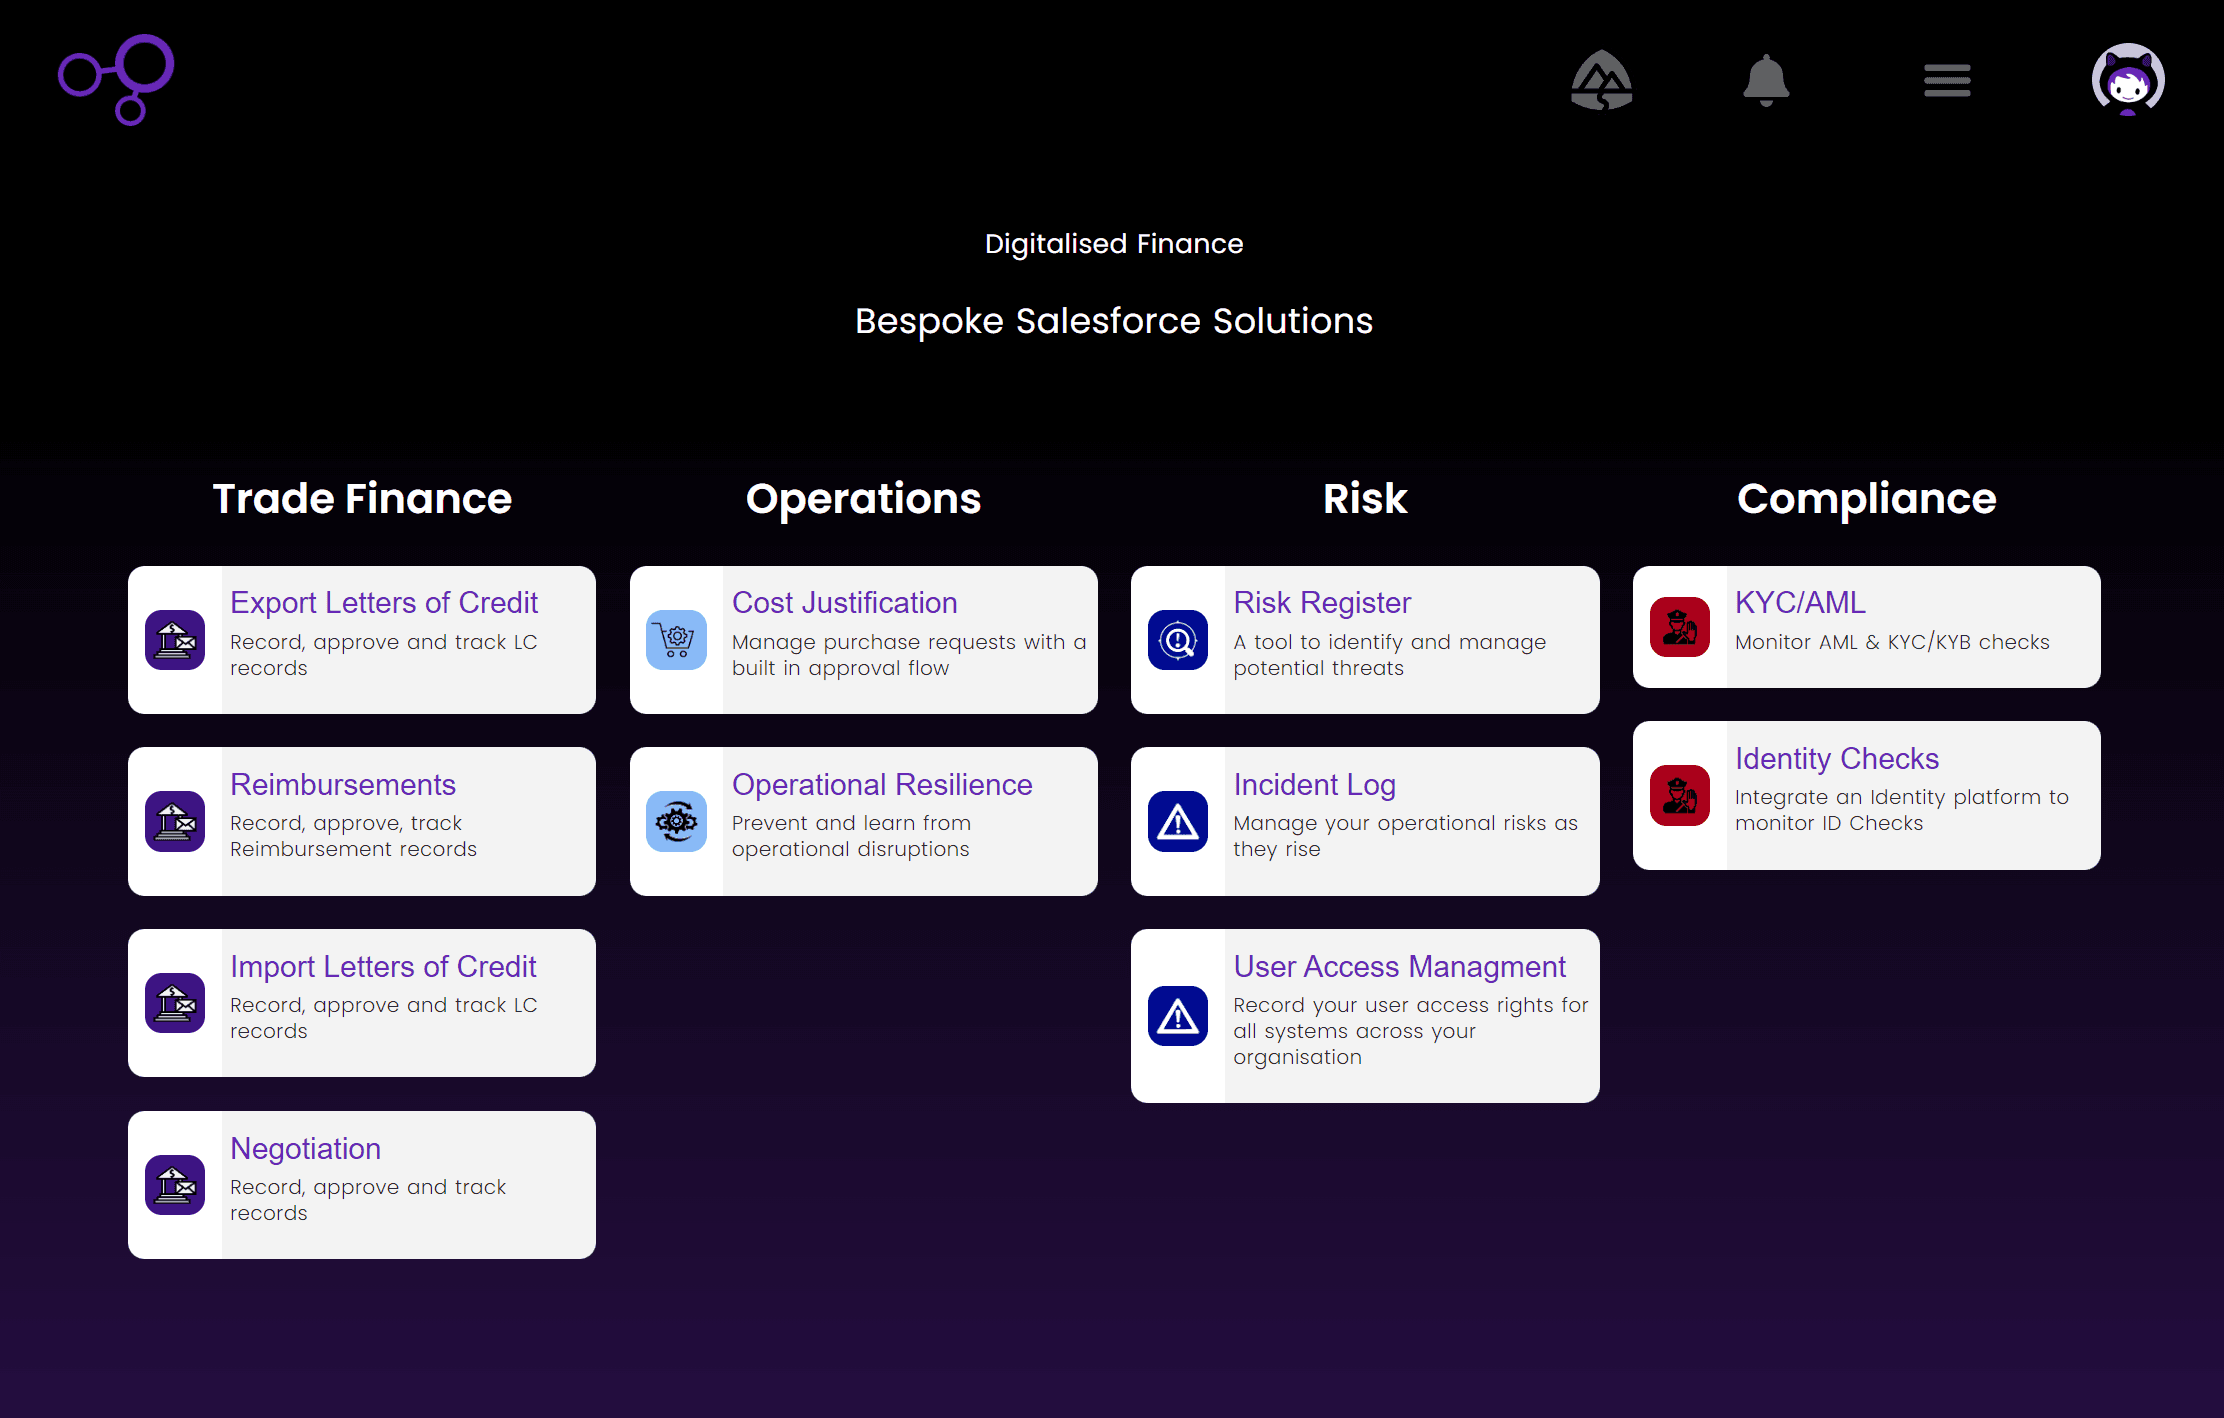This screenshot has height=1418, width=2224.
Task: Click the Import Letters of Credit icon
Action: pos(175,1003)
